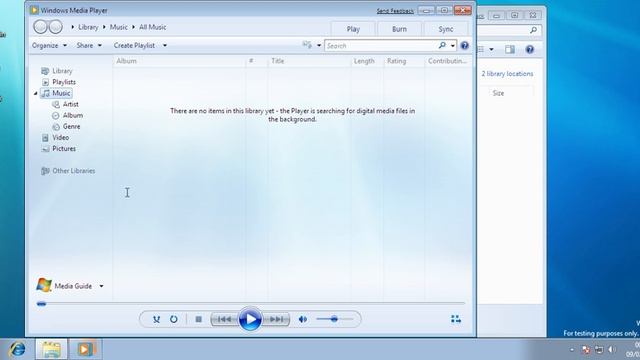
Task: Open the search options dropdown arrow
Action: (x=453, y=46)
